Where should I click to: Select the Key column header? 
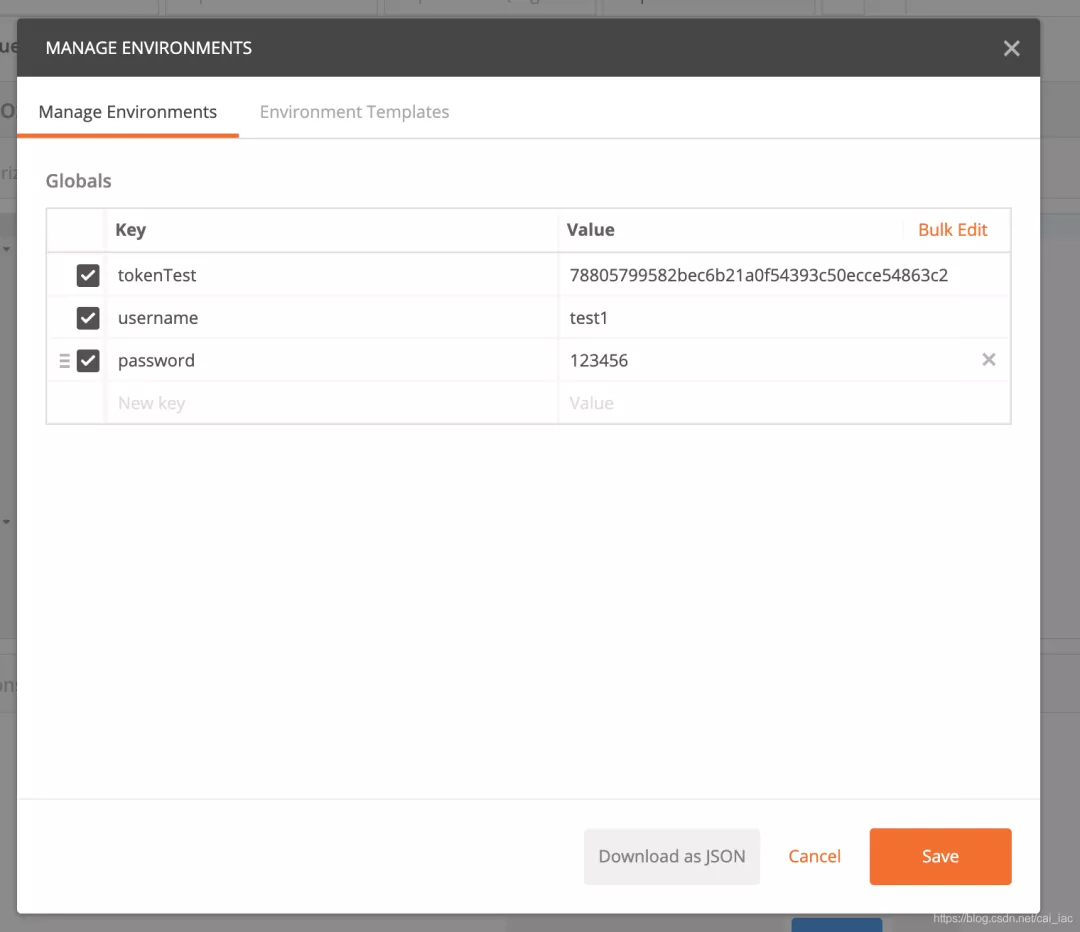tap(130, 229)
